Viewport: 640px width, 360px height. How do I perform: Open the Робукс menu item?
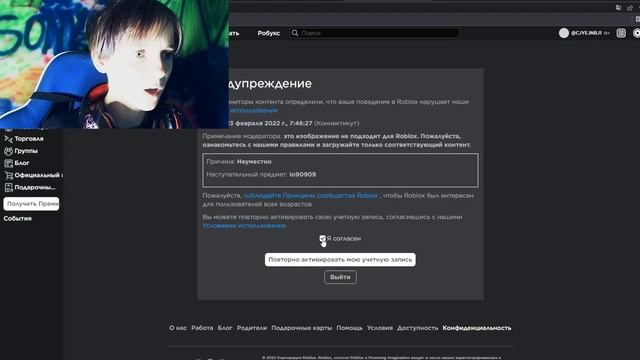click(x=269, y=33)
